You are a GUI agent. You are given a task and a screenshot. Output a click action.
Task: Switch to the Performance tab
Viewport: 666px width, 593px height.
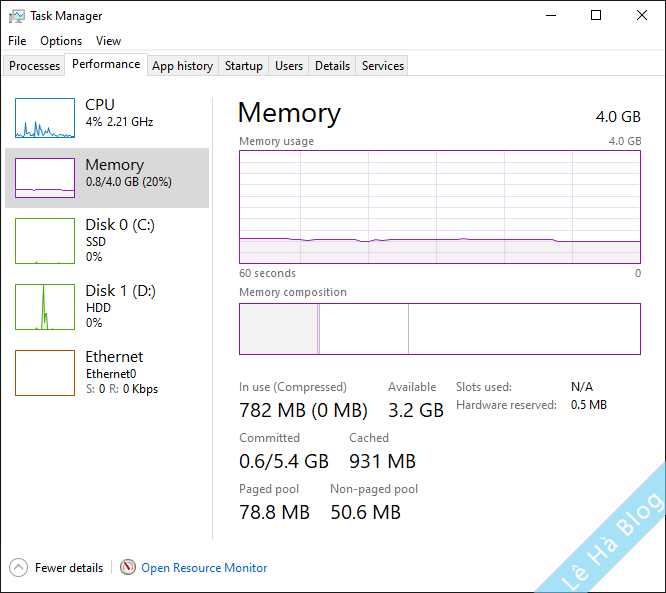(x=106, y=64)
